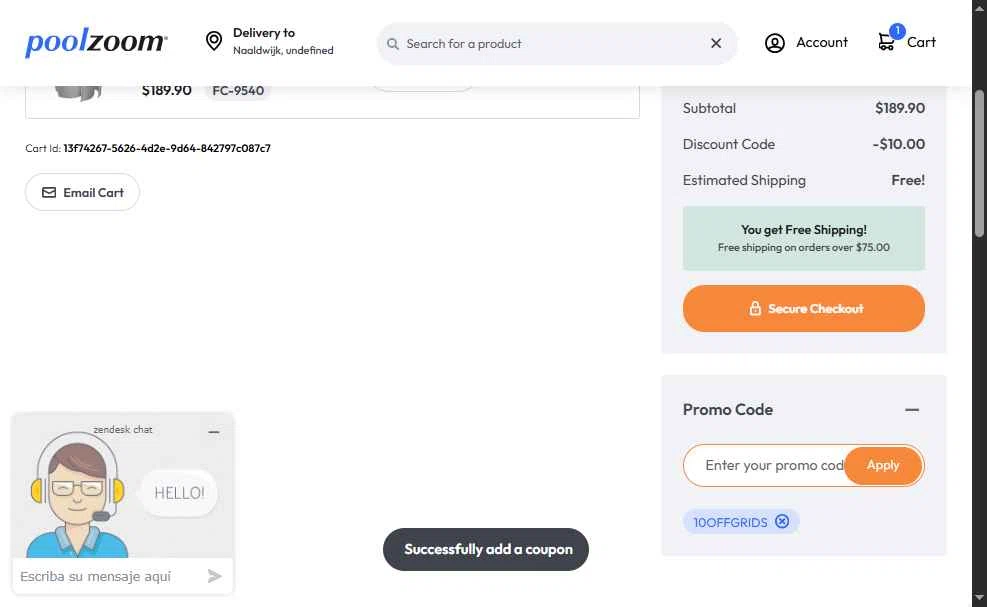987x607 pixels.
Task: Collapse the Promo Code section
Action: click(911, 410)
